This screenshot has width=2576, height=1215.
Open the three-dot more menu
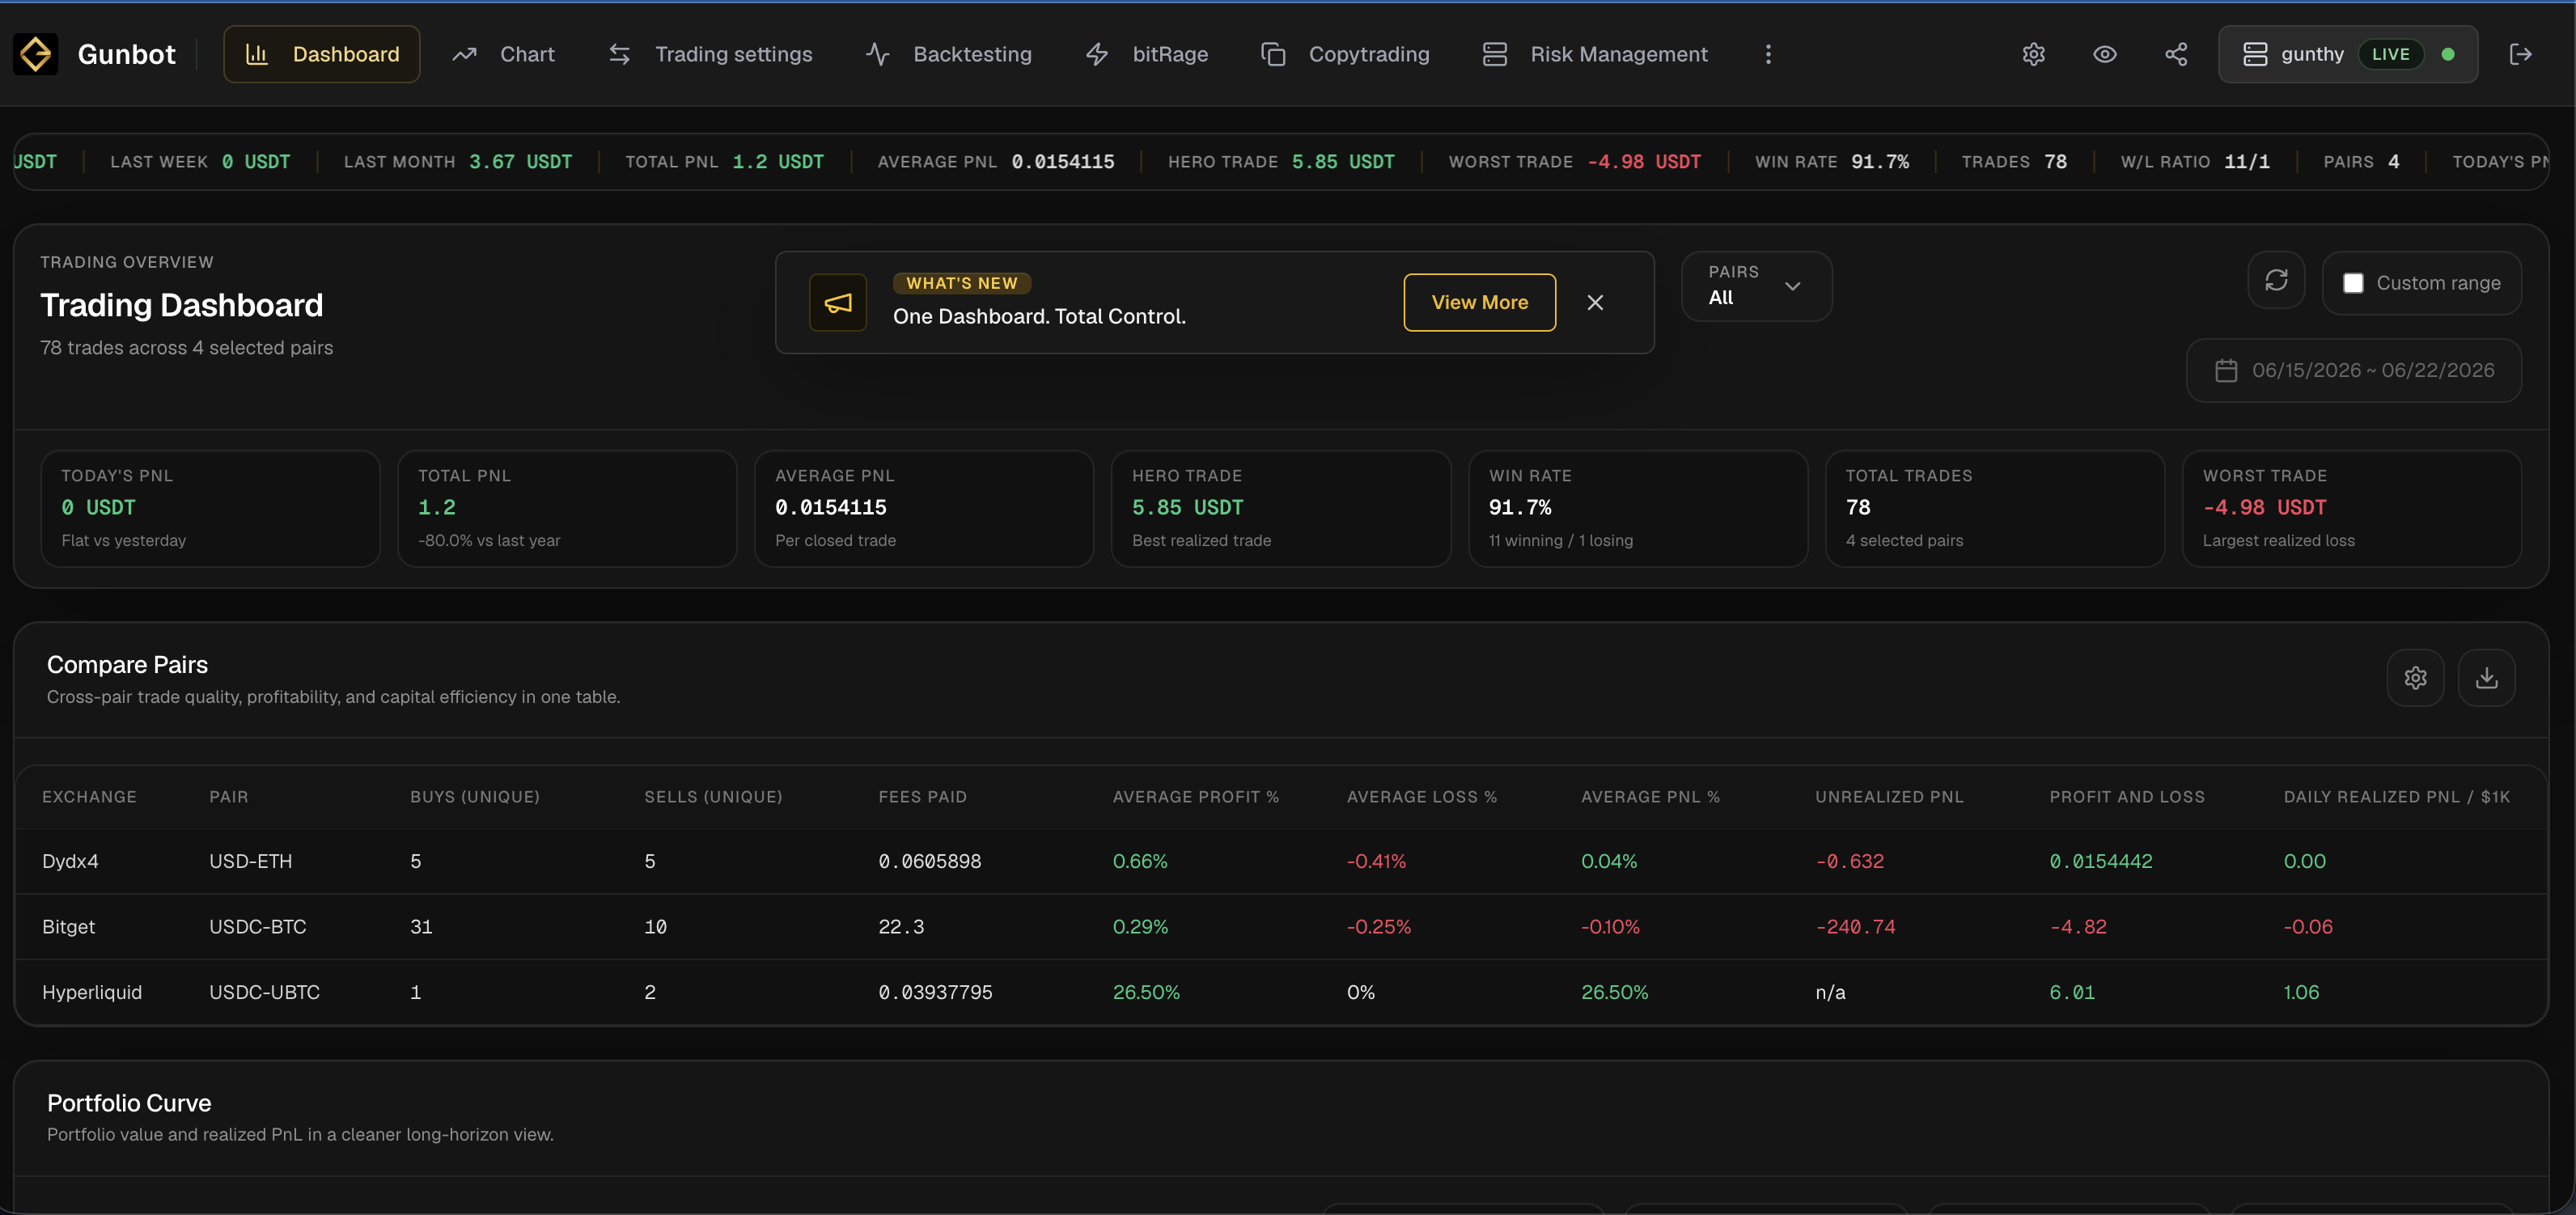tap(1768, 54)
